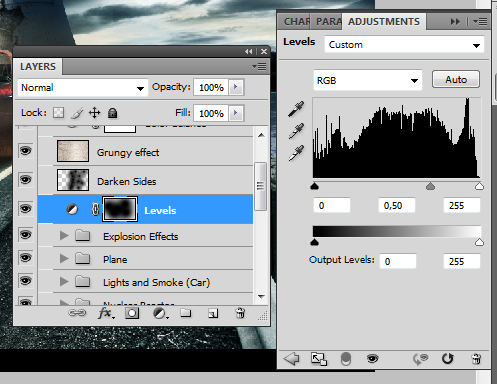Open the blend mode Normal dropdown
497x384 pixels.
pos(83,88)
